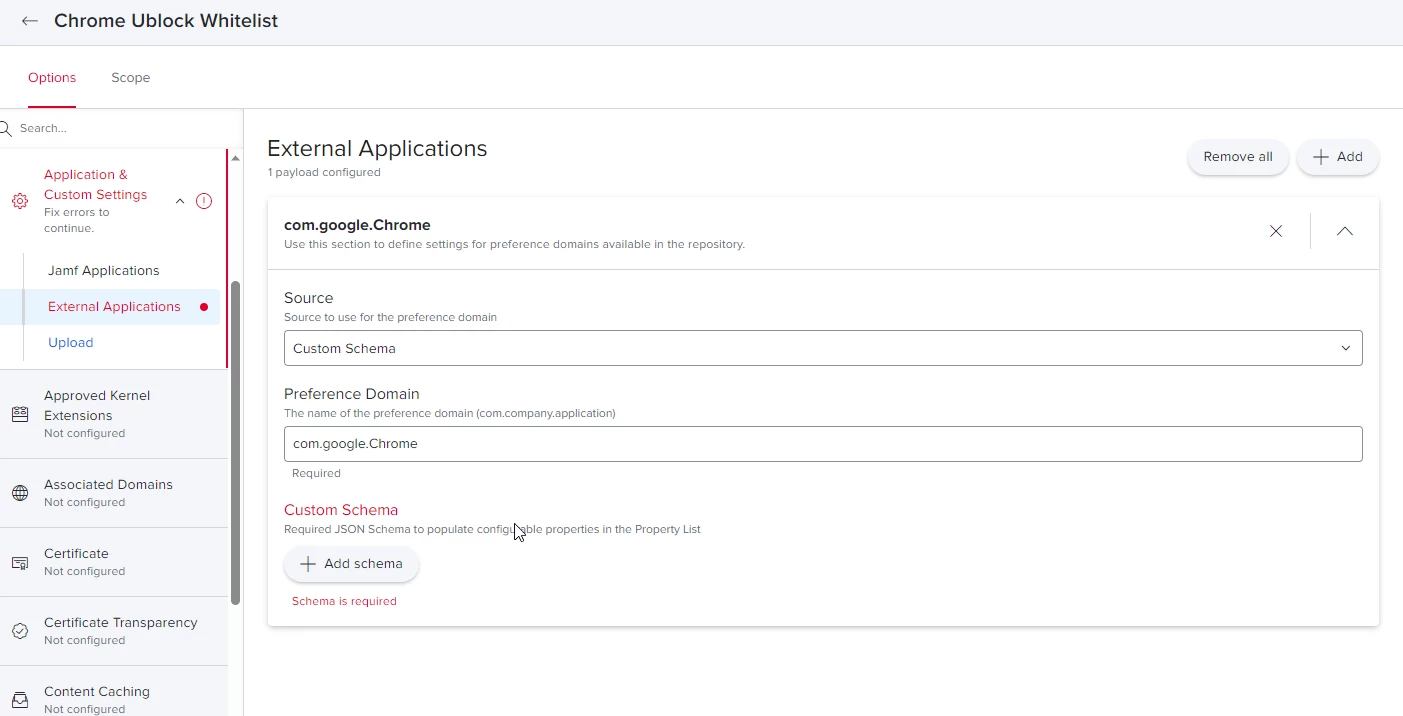Click the Content Caching tray icon

point(20,700)
